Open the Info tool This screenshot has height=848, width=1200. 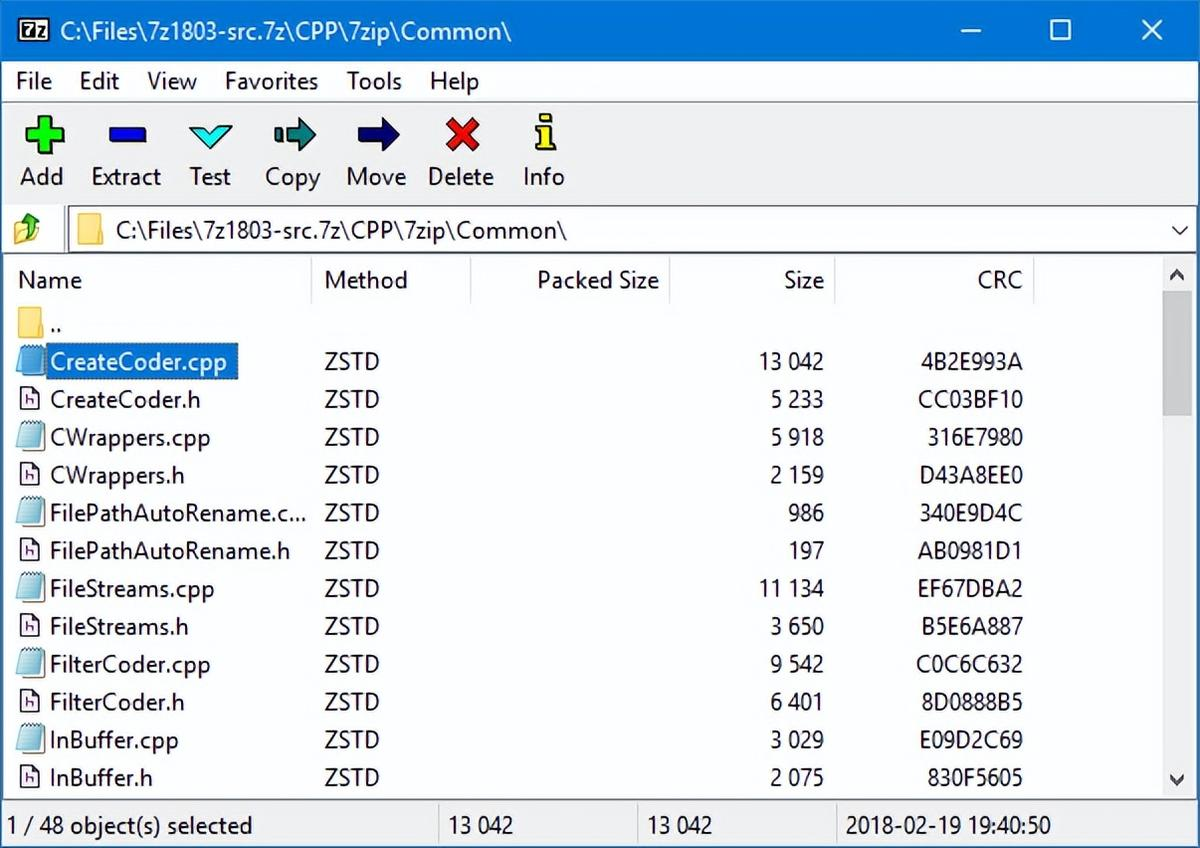pyautogui.click(x=544, y=133)
